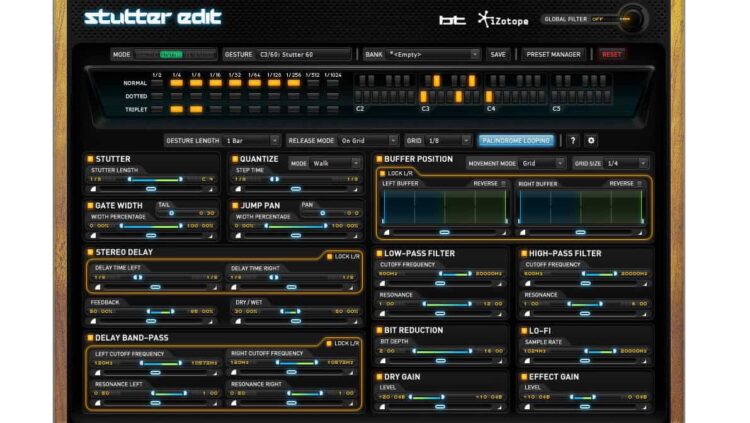Toggle the Bit Reduction module enable
The height and width of the screenshot is (423, 750).
[x=379, y=330]
